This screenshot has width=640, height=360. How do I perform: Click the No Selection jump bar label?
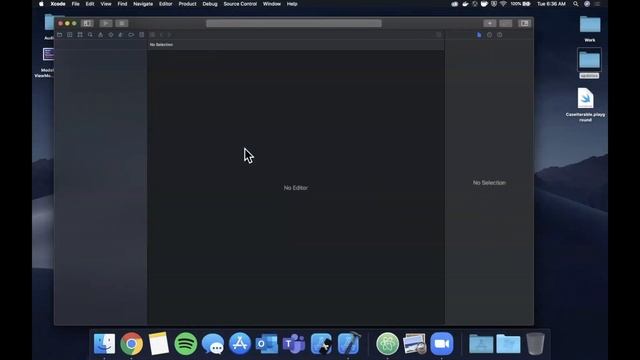(x=161, y=44)
